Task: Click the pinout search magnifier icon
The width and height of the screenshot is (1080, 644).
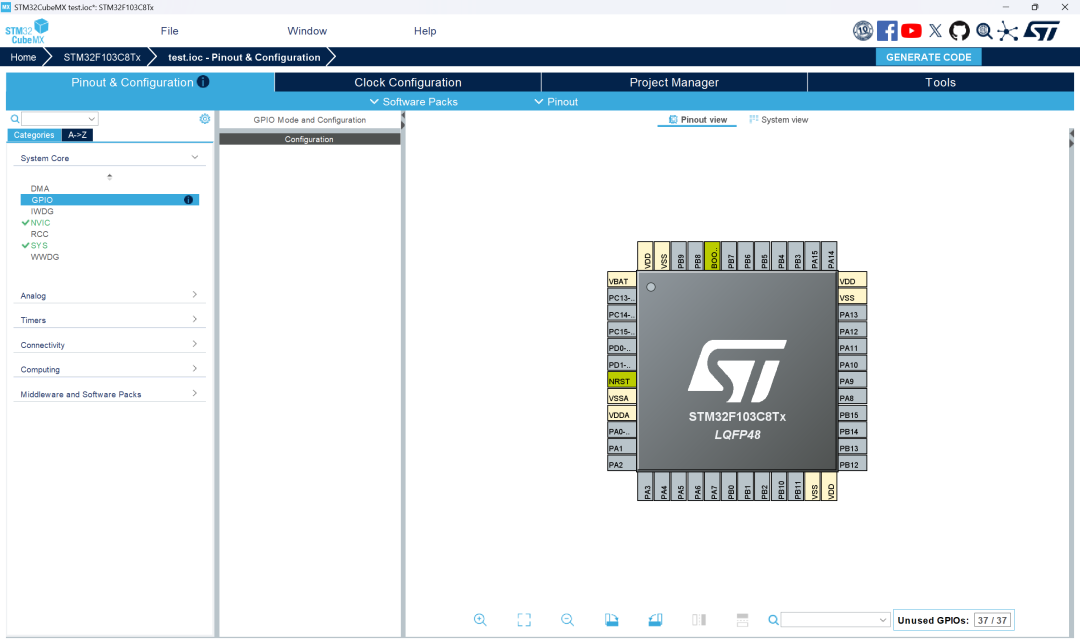Action: (773, 620)
